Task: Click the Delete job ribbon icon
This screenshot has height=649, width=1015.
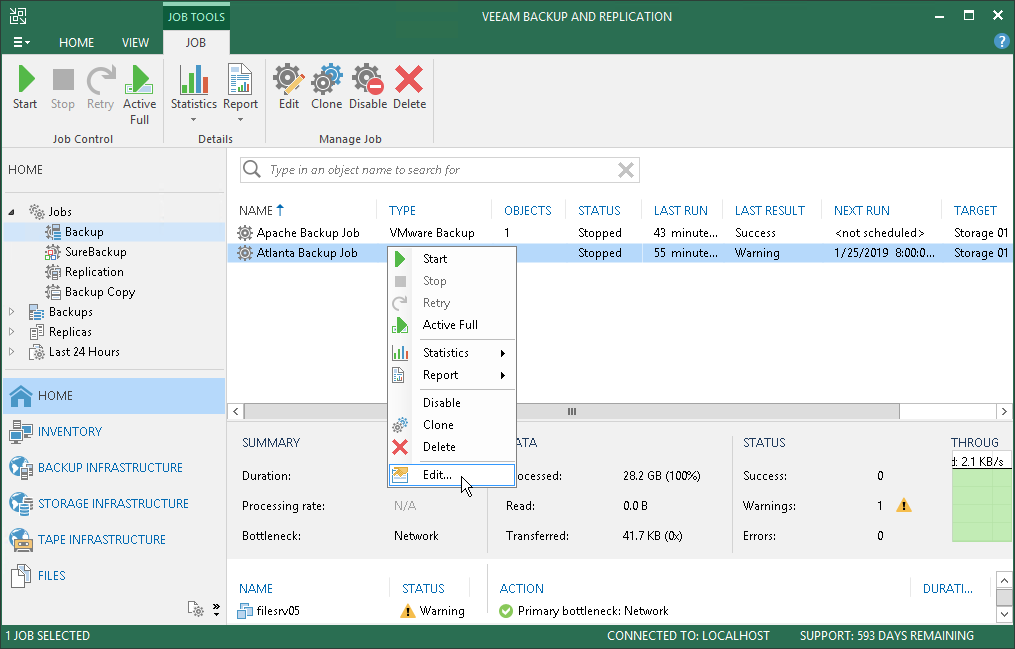Action: (x=409, y=87)
